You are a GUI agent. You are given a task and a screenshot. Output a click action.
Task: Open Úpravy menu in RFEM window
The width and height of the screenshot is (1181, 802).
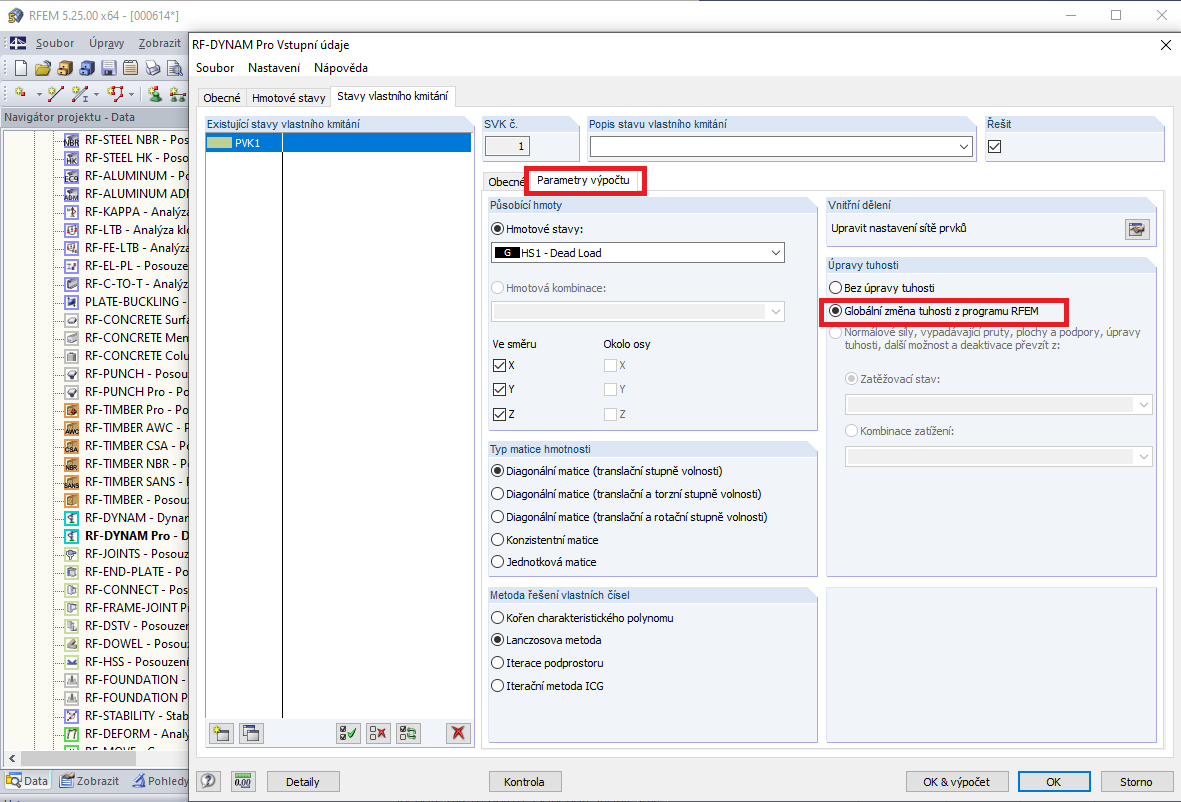[106, 43]
